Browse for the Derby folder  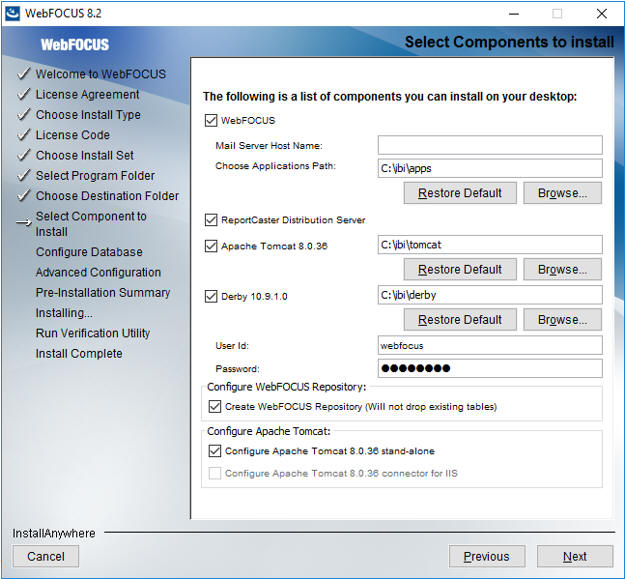562,320
